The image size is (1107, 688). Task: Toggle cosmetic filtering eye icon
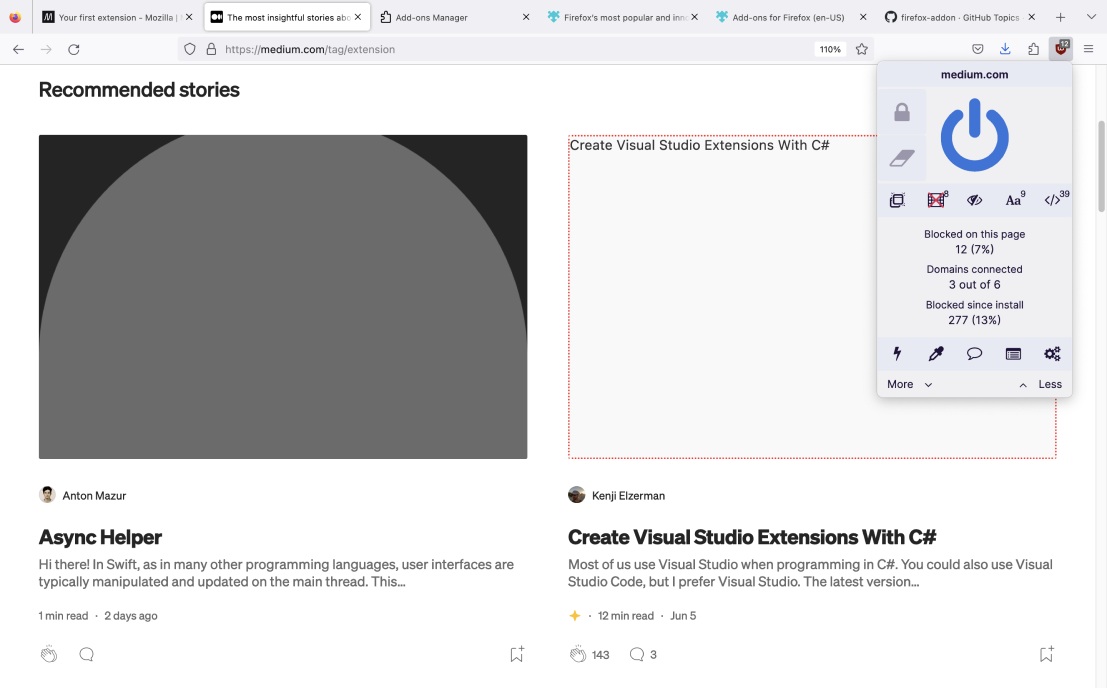974,200
